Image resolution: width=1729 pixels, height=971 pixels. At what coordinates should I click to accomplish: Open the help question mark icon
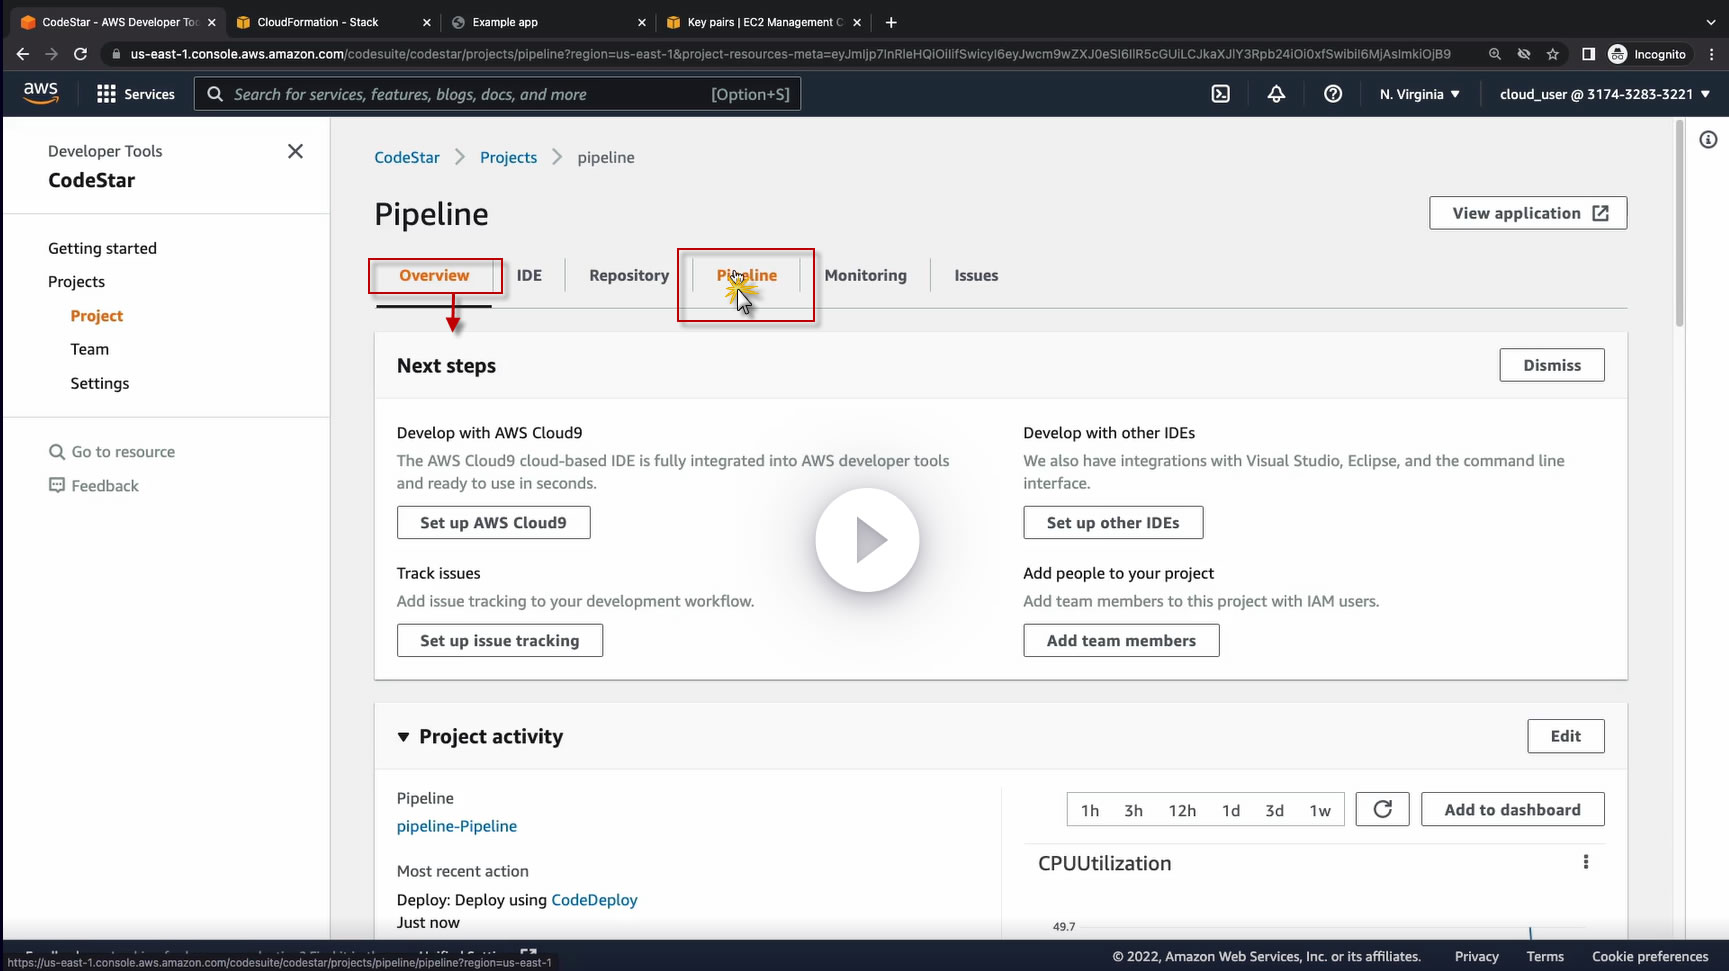(x=1332, y=94)
